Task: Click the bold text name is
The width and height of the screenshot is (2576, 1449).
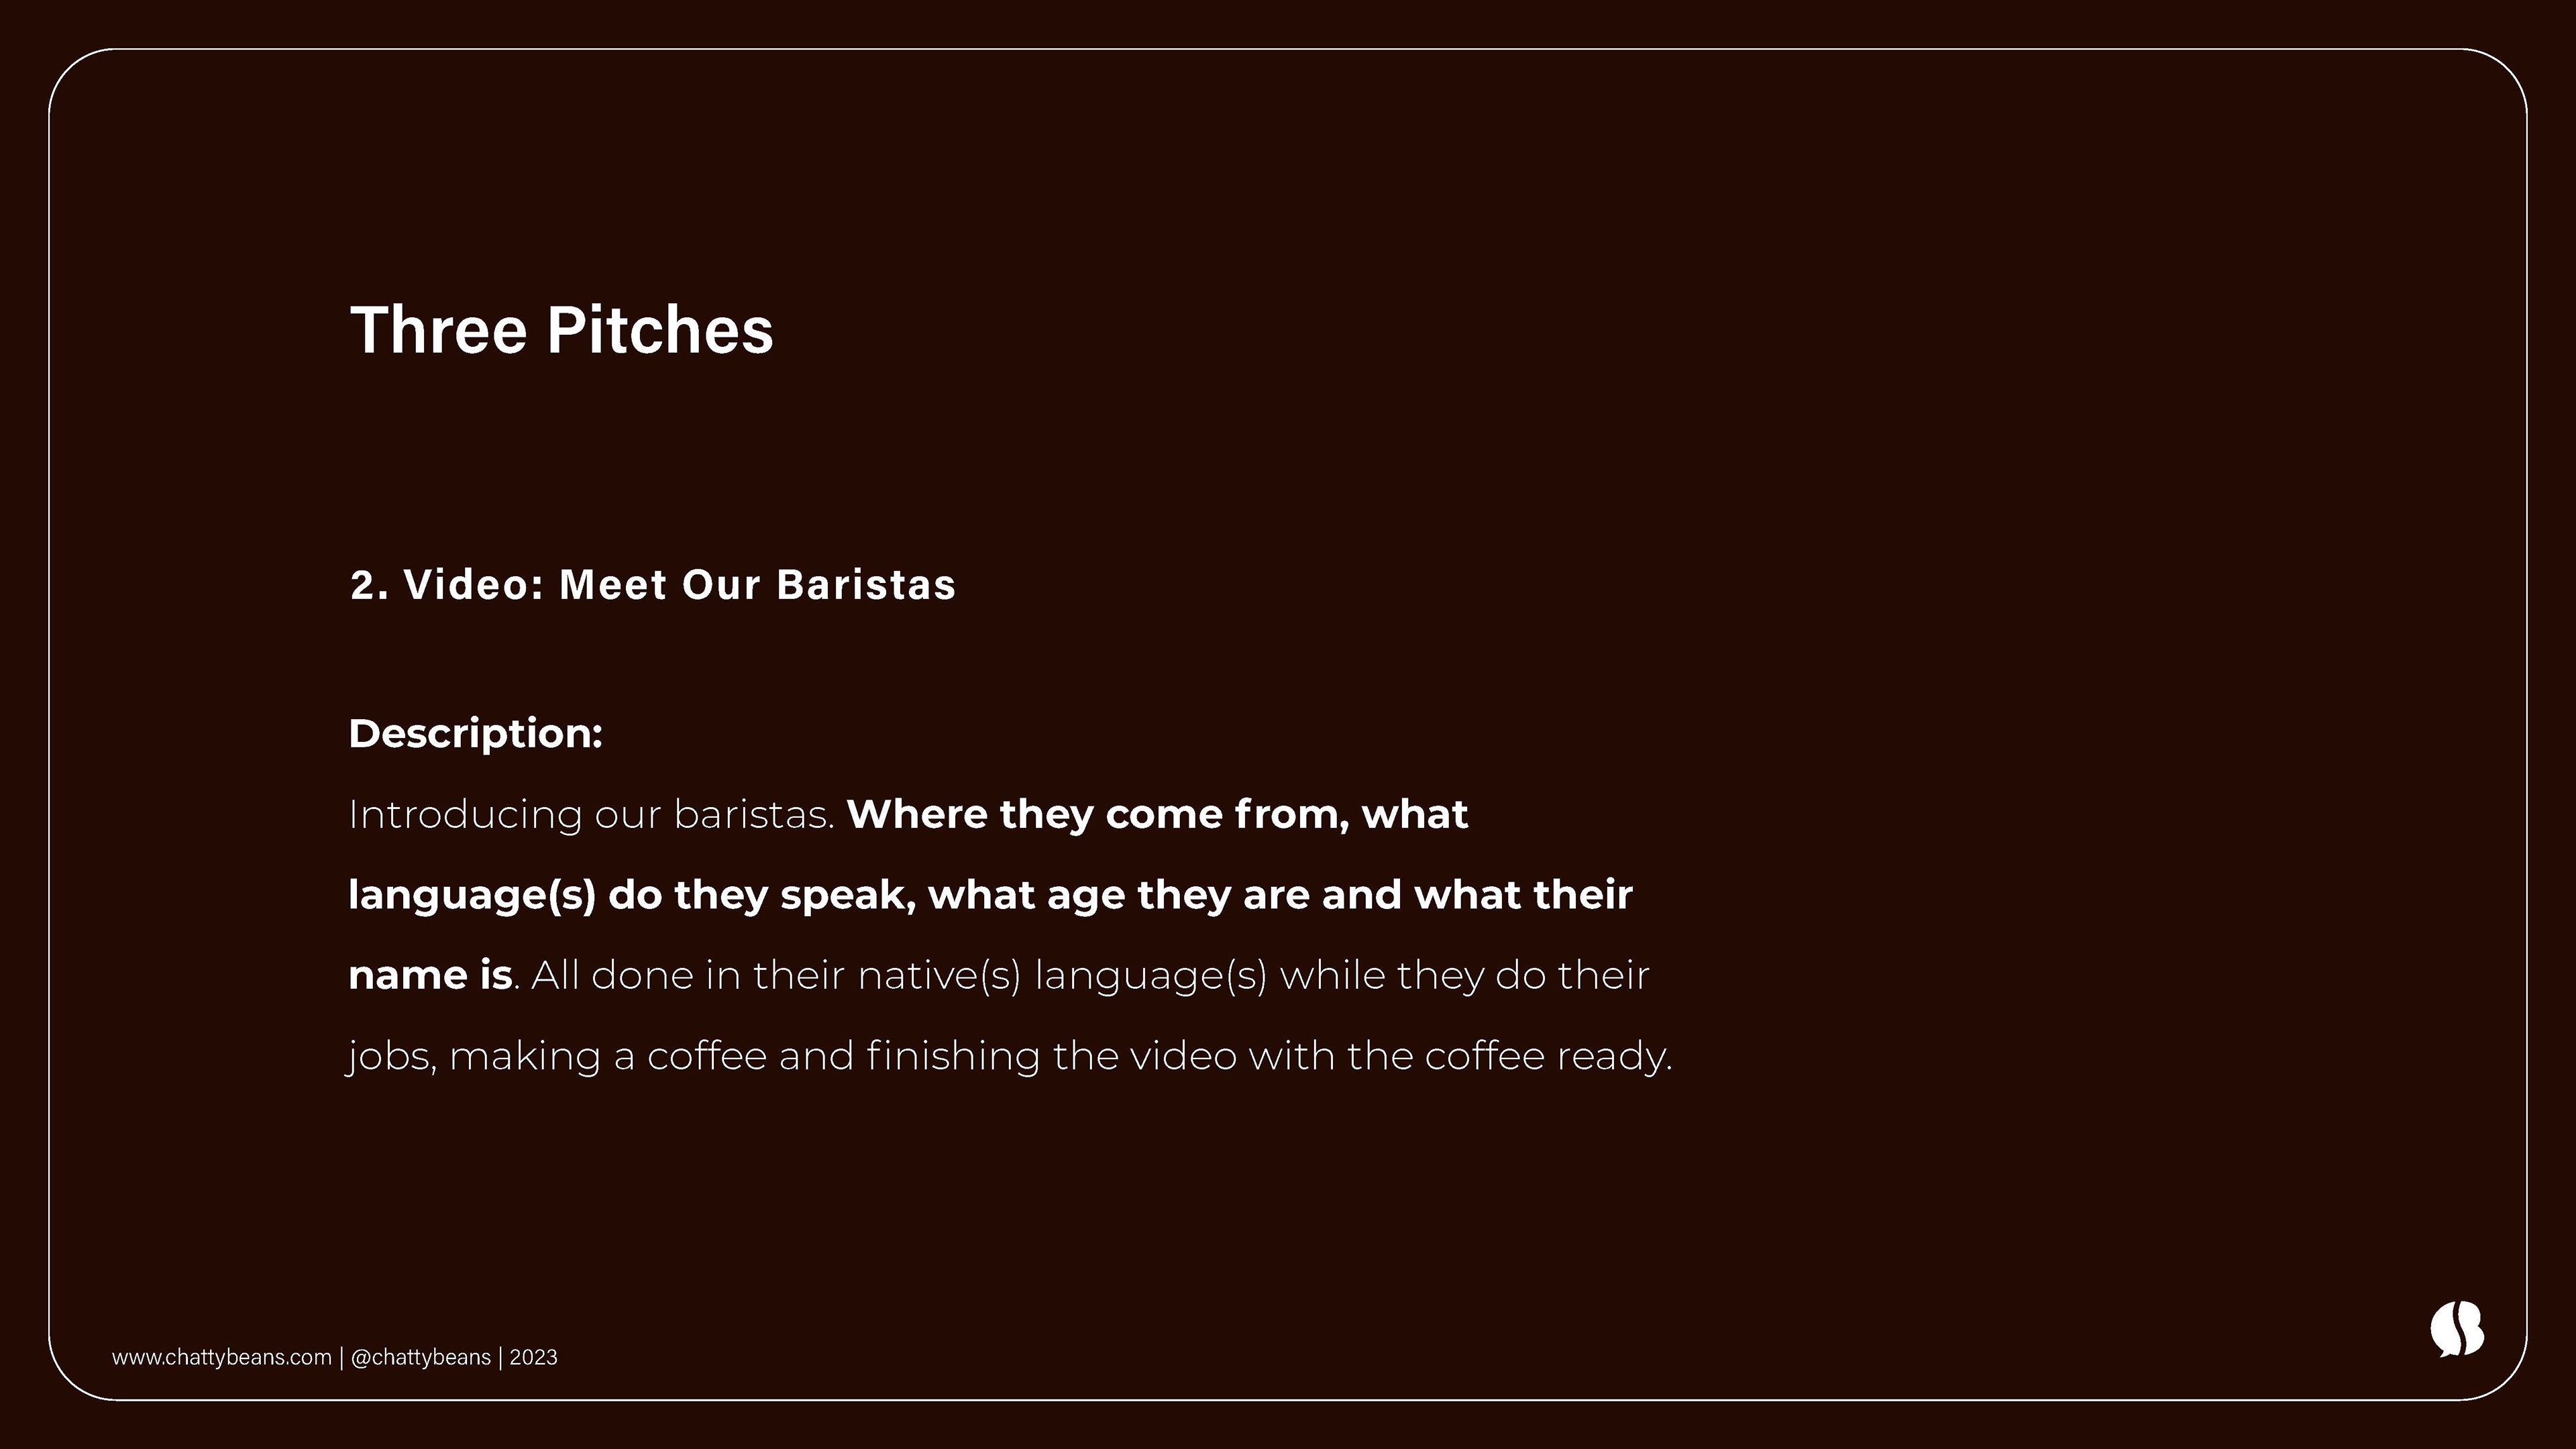Action: click(430, 975)
